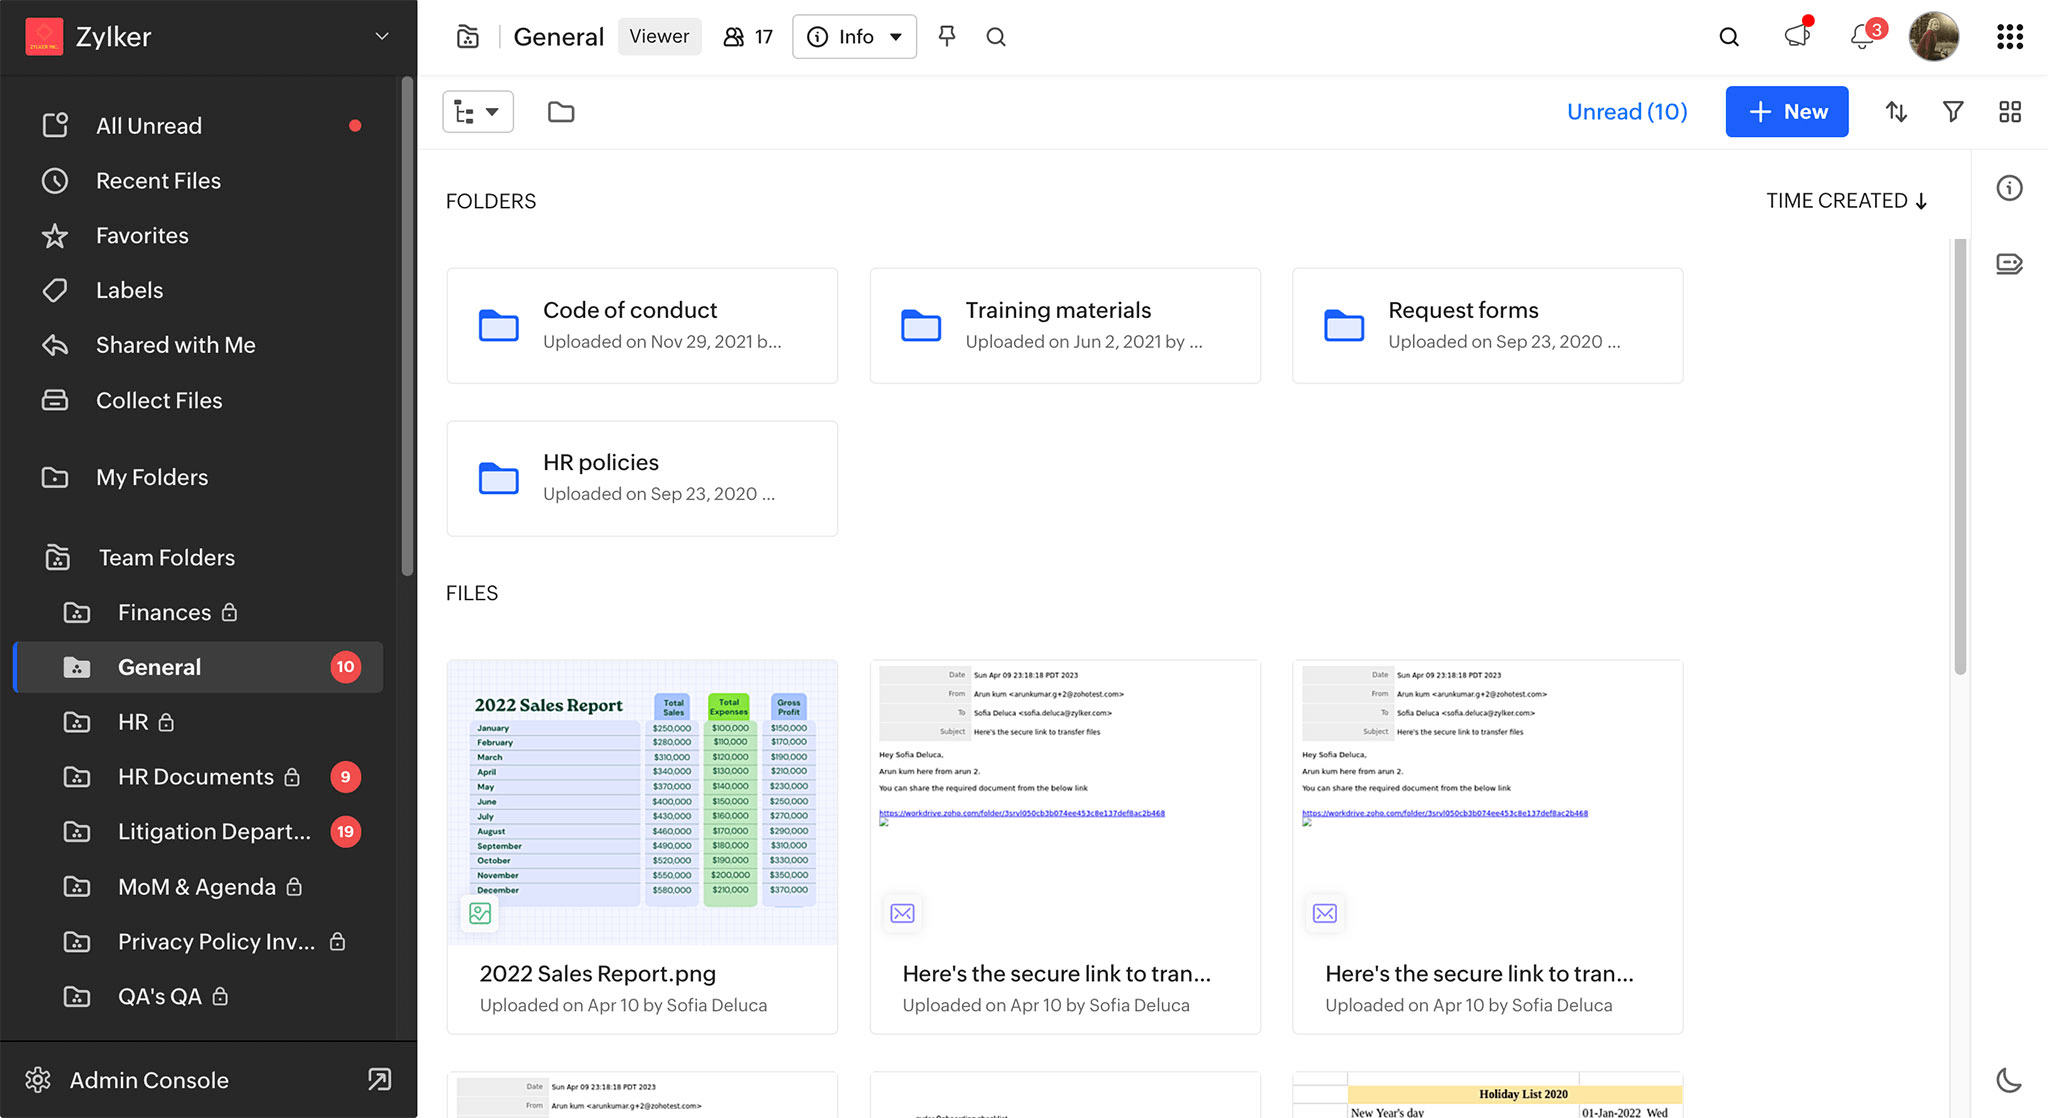This screenshot has width=2048, height=1118.
Task: Open the notifications bell
Action: pos(1862,37)
